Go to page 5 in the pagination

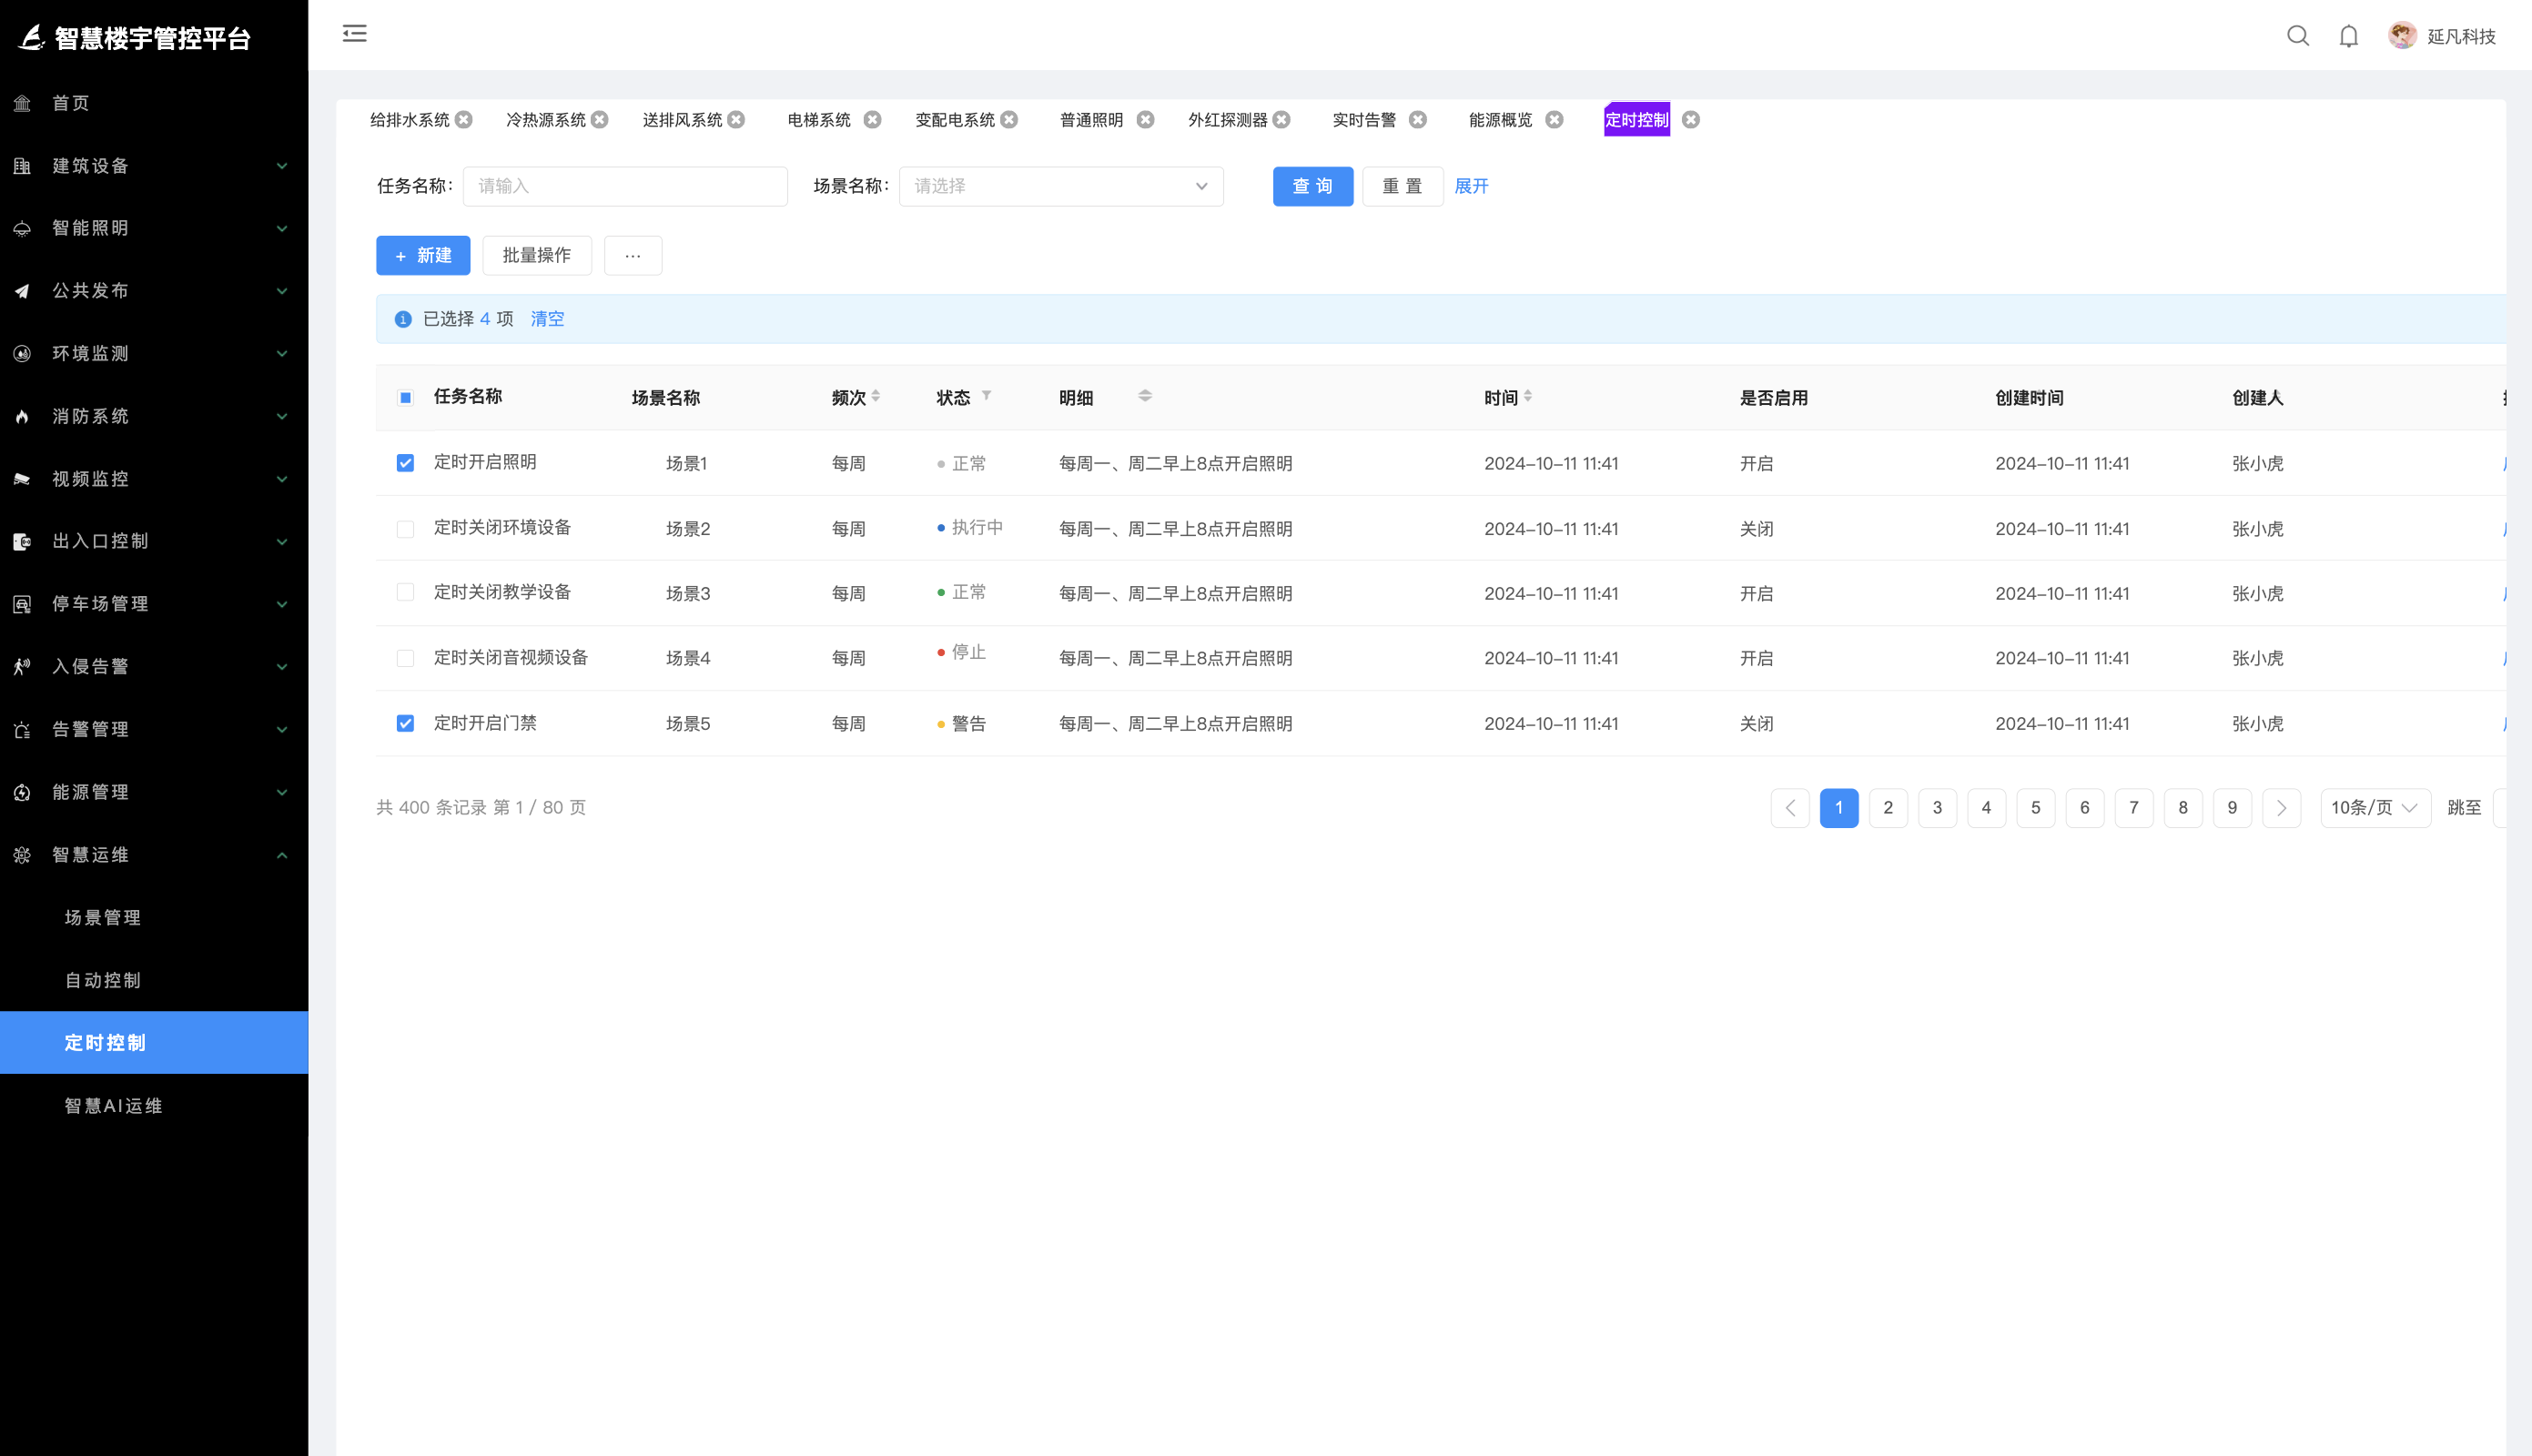pyautogui.click(x=2035, y=808)
